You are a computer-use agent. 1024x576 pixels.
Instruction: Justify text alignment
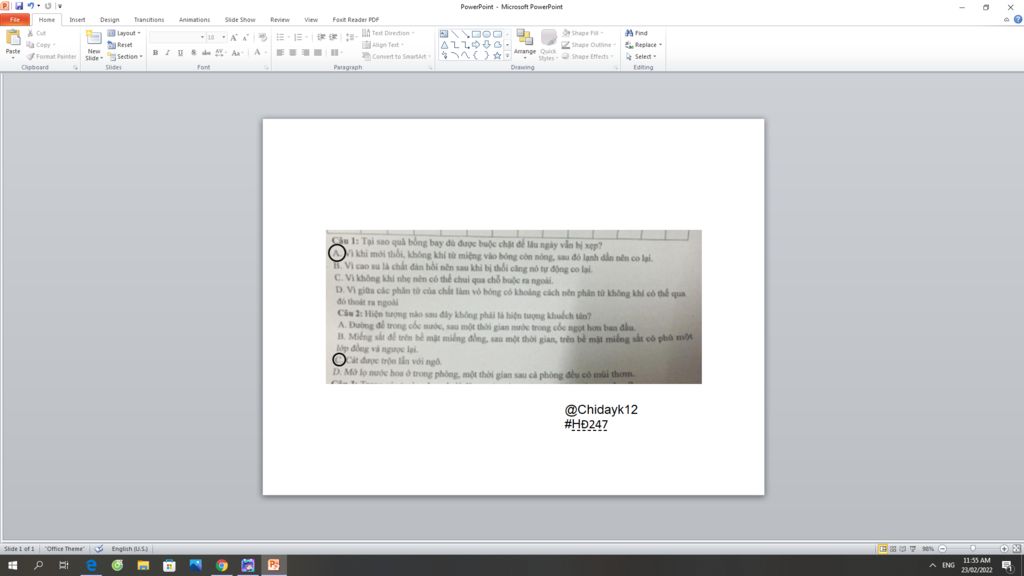[317, 53]
